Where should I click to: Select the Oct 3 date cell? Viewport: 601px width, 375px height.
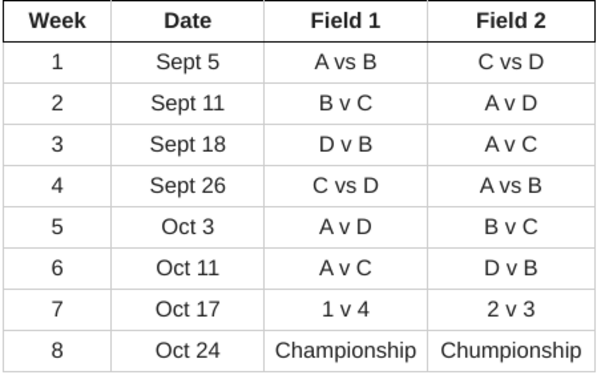pos(187,227)
